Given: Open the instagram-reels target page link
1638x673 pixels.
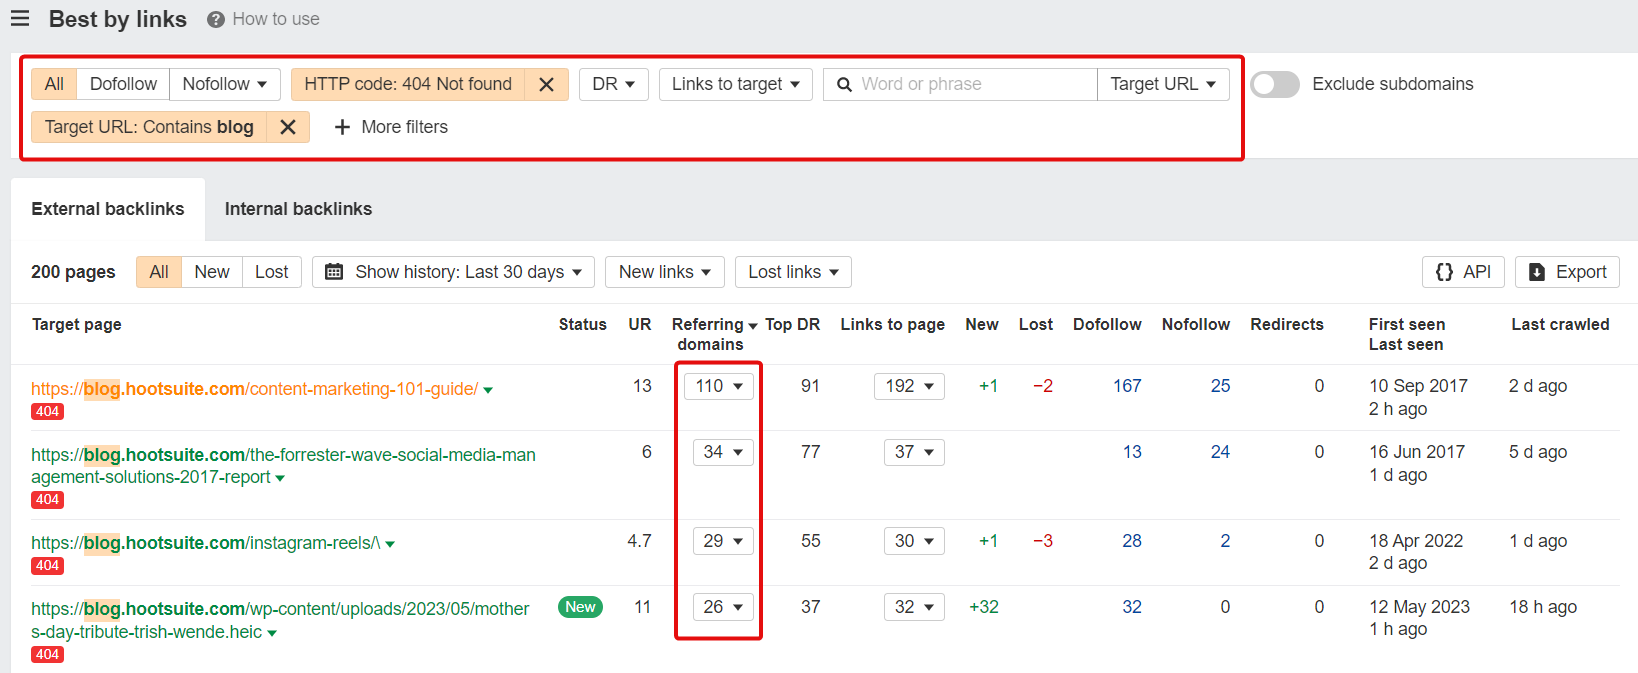Looking at the screenshot, I should click(x=206, y=543).
